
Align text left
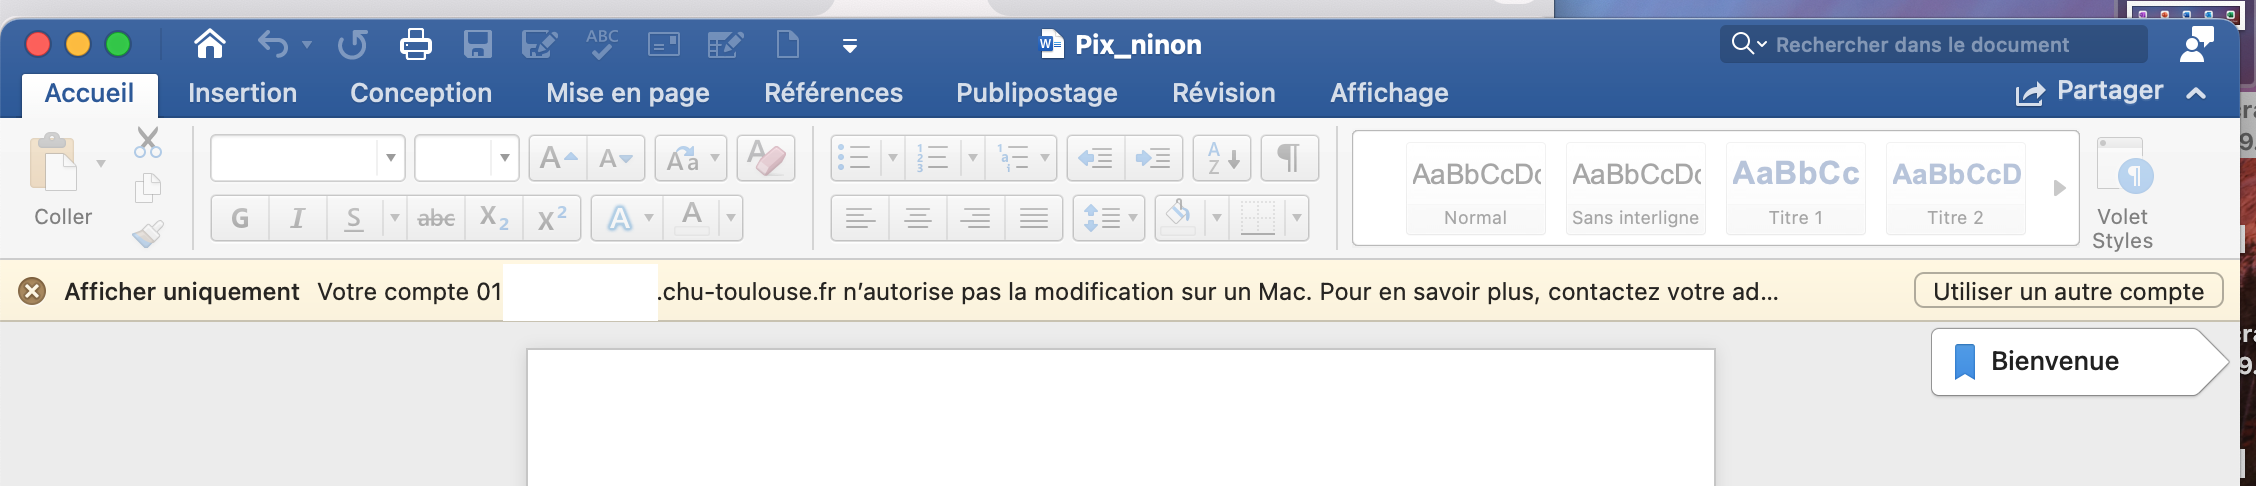coord(860,218)
